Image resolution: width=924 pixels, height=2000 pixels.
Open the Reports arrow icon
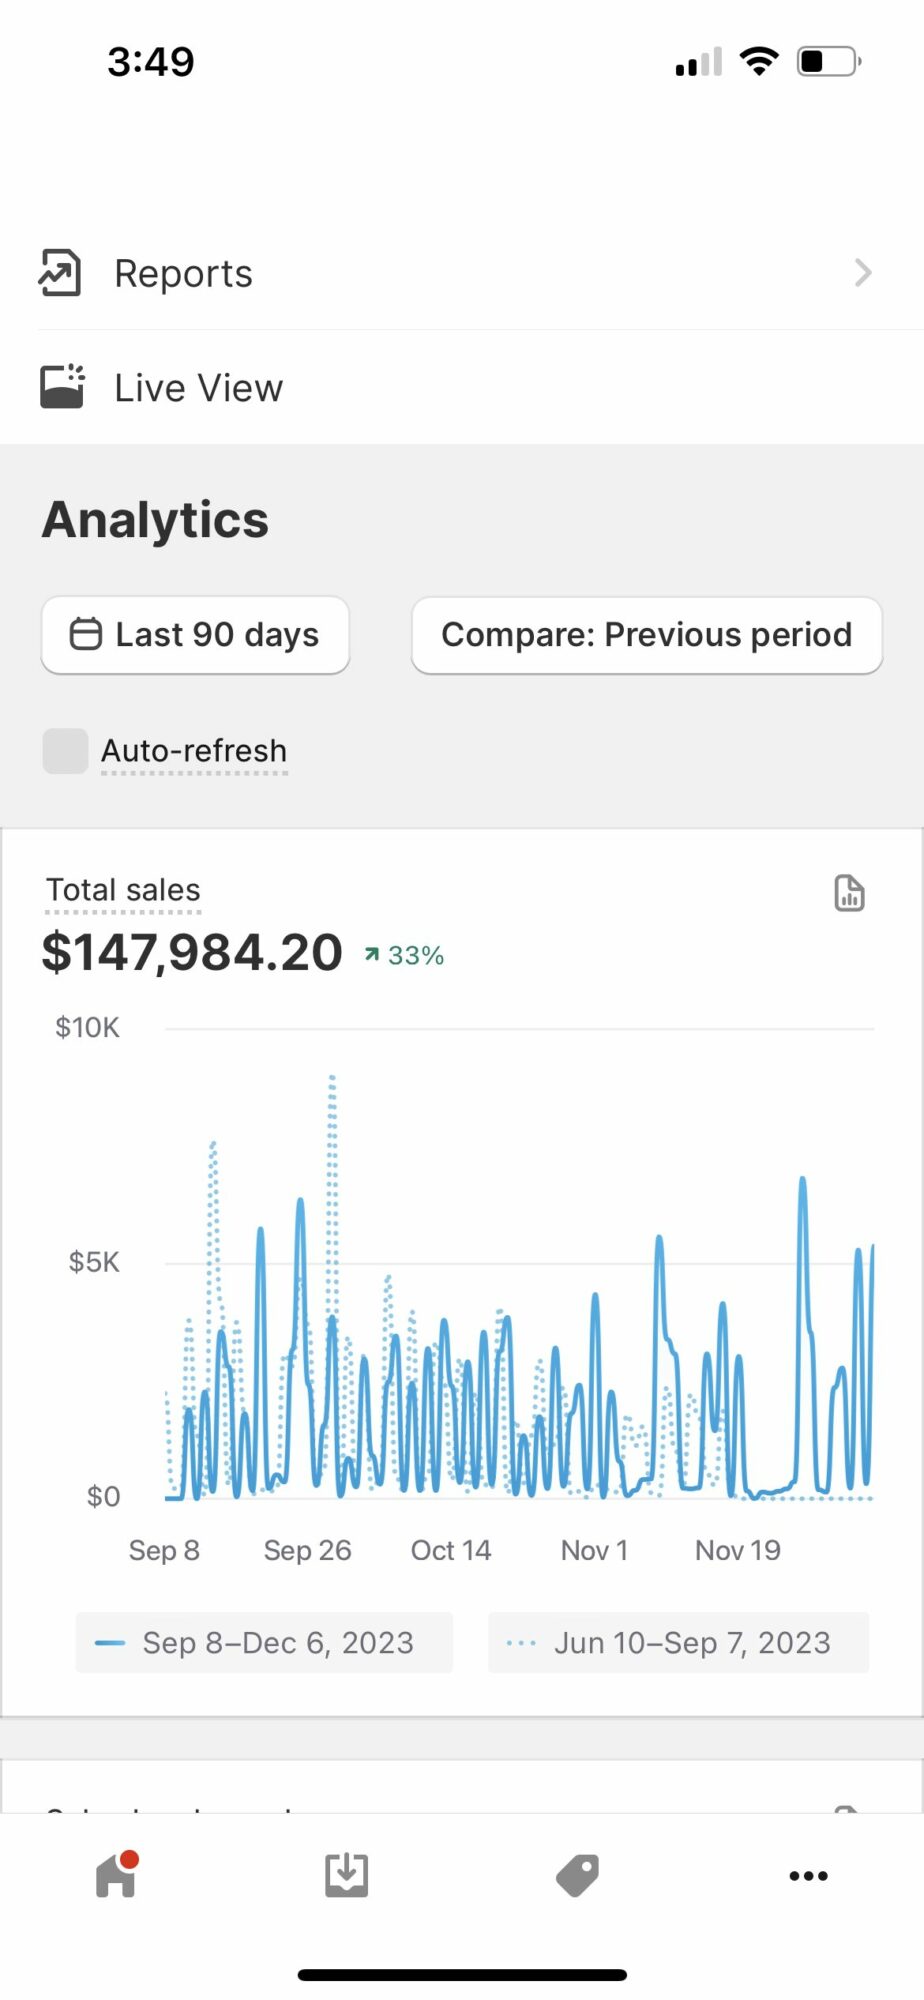pos(60,273)
